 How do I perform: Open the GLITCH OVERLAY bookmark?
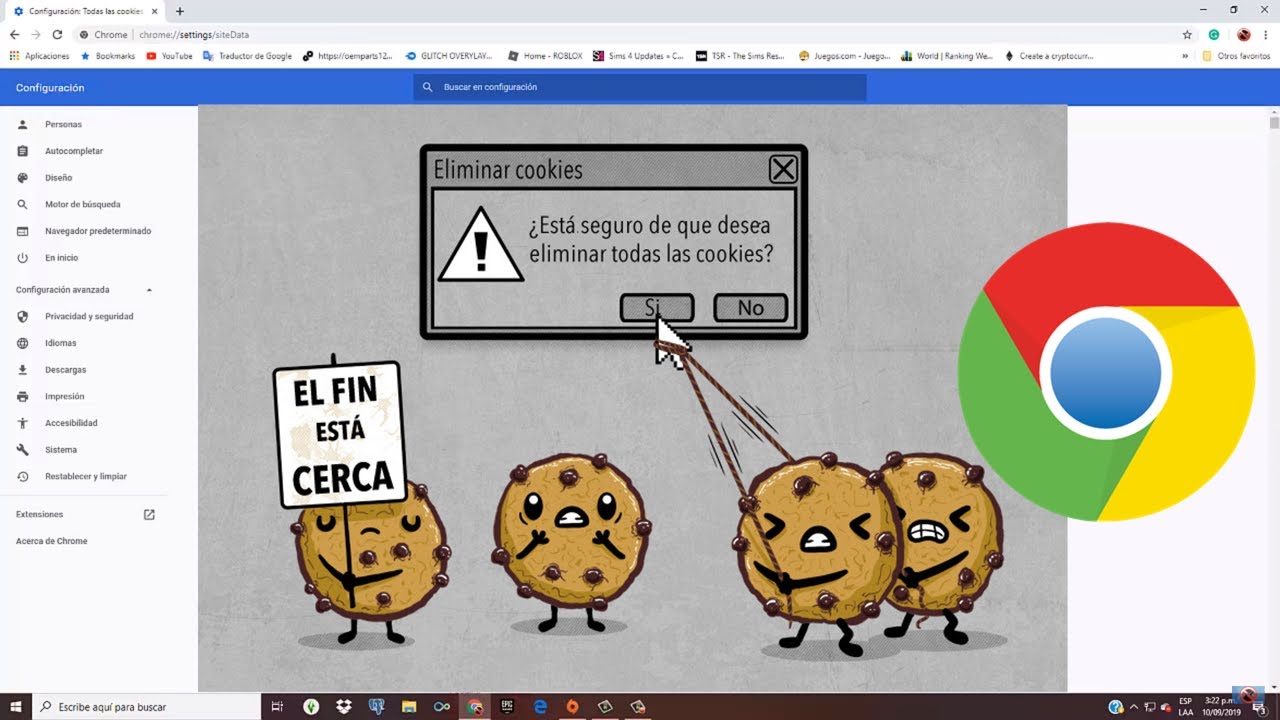pyautogui.click(x=450, y=56)
